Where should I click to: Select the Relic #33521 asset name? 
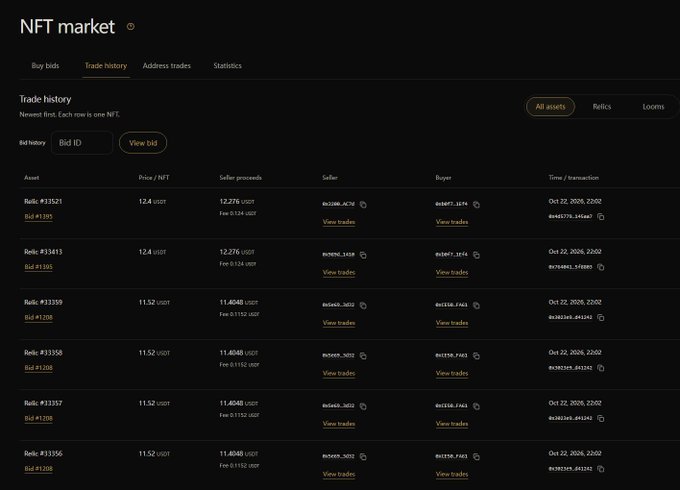(x=43, y=201)
